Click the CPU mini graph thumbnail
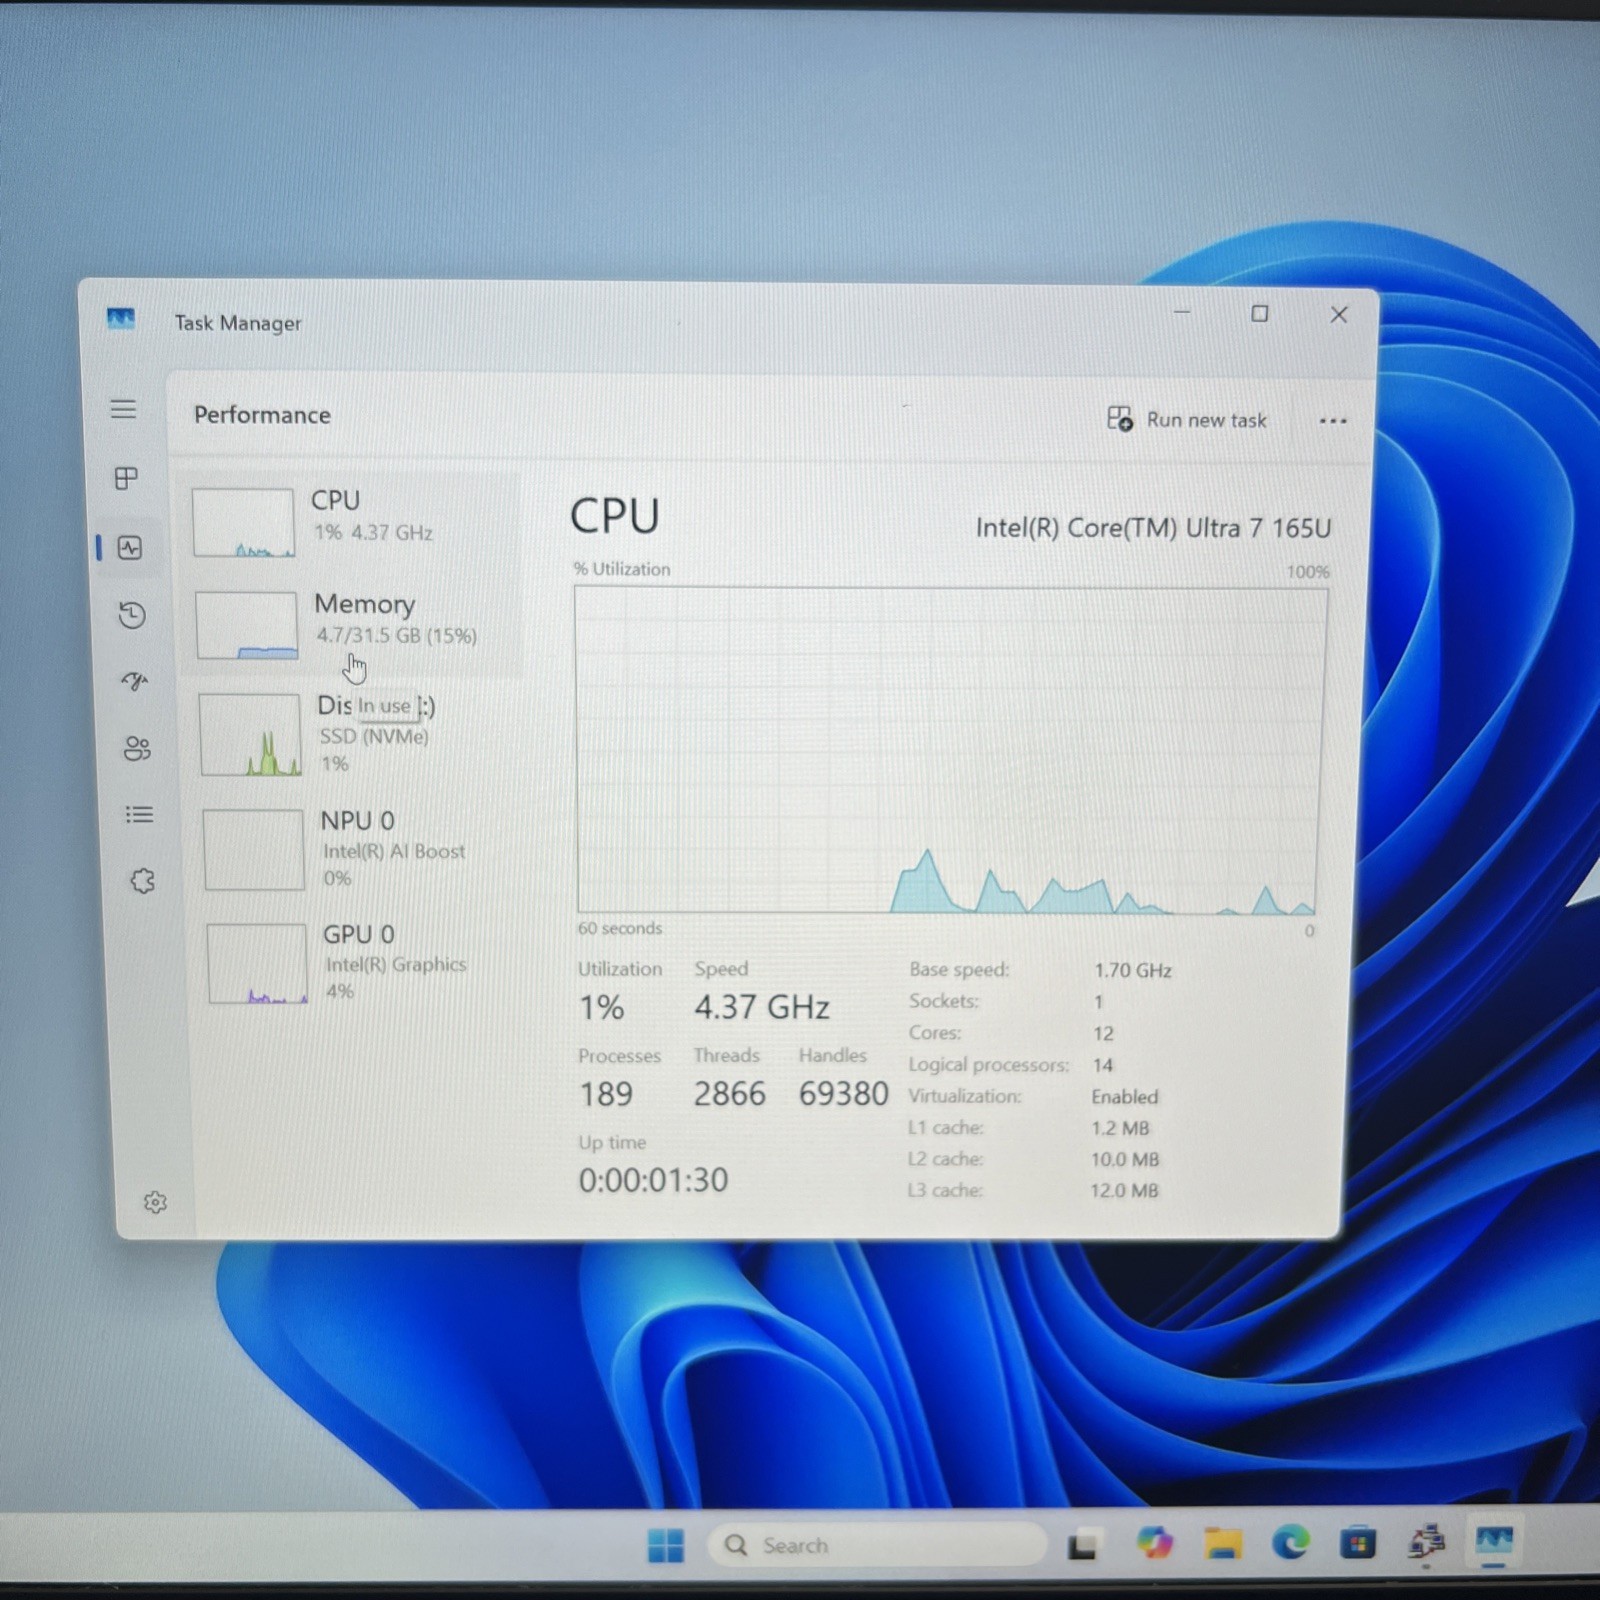Screen dimensions: 1600x1600 [x=243, y=522]
